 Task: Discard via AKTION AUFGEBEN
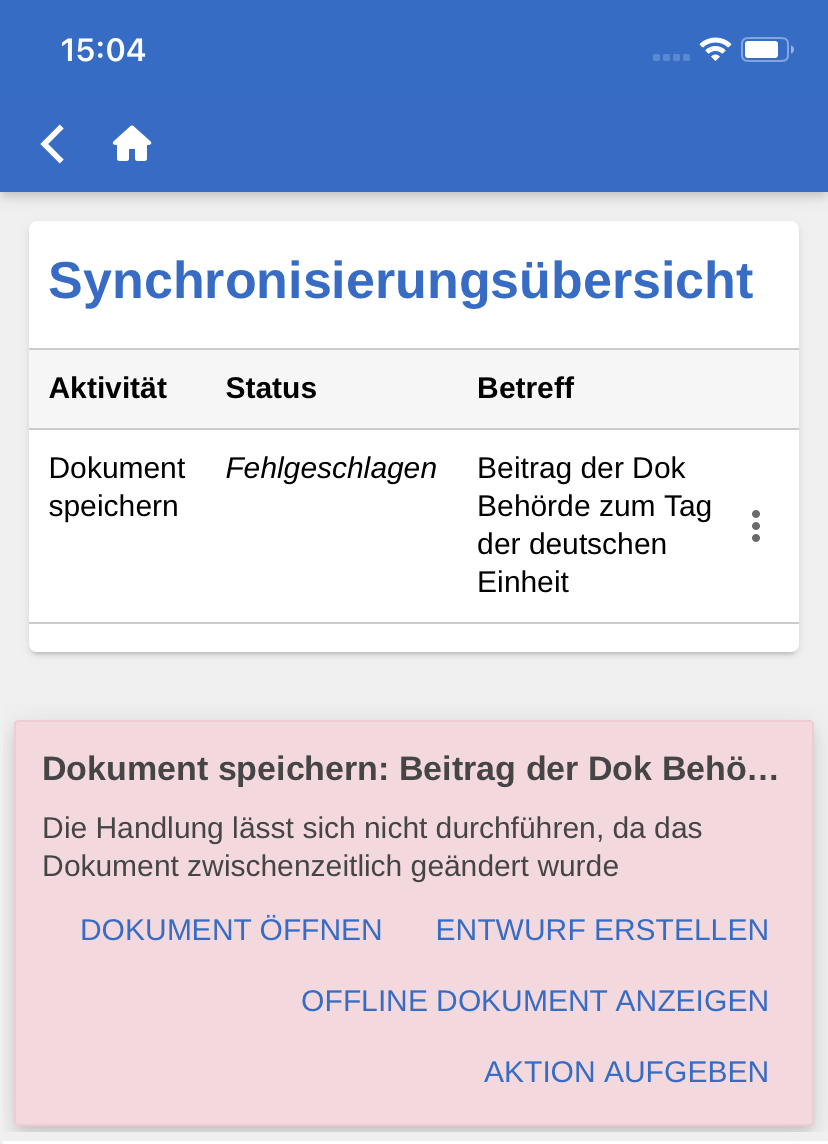pos(626,1072)
